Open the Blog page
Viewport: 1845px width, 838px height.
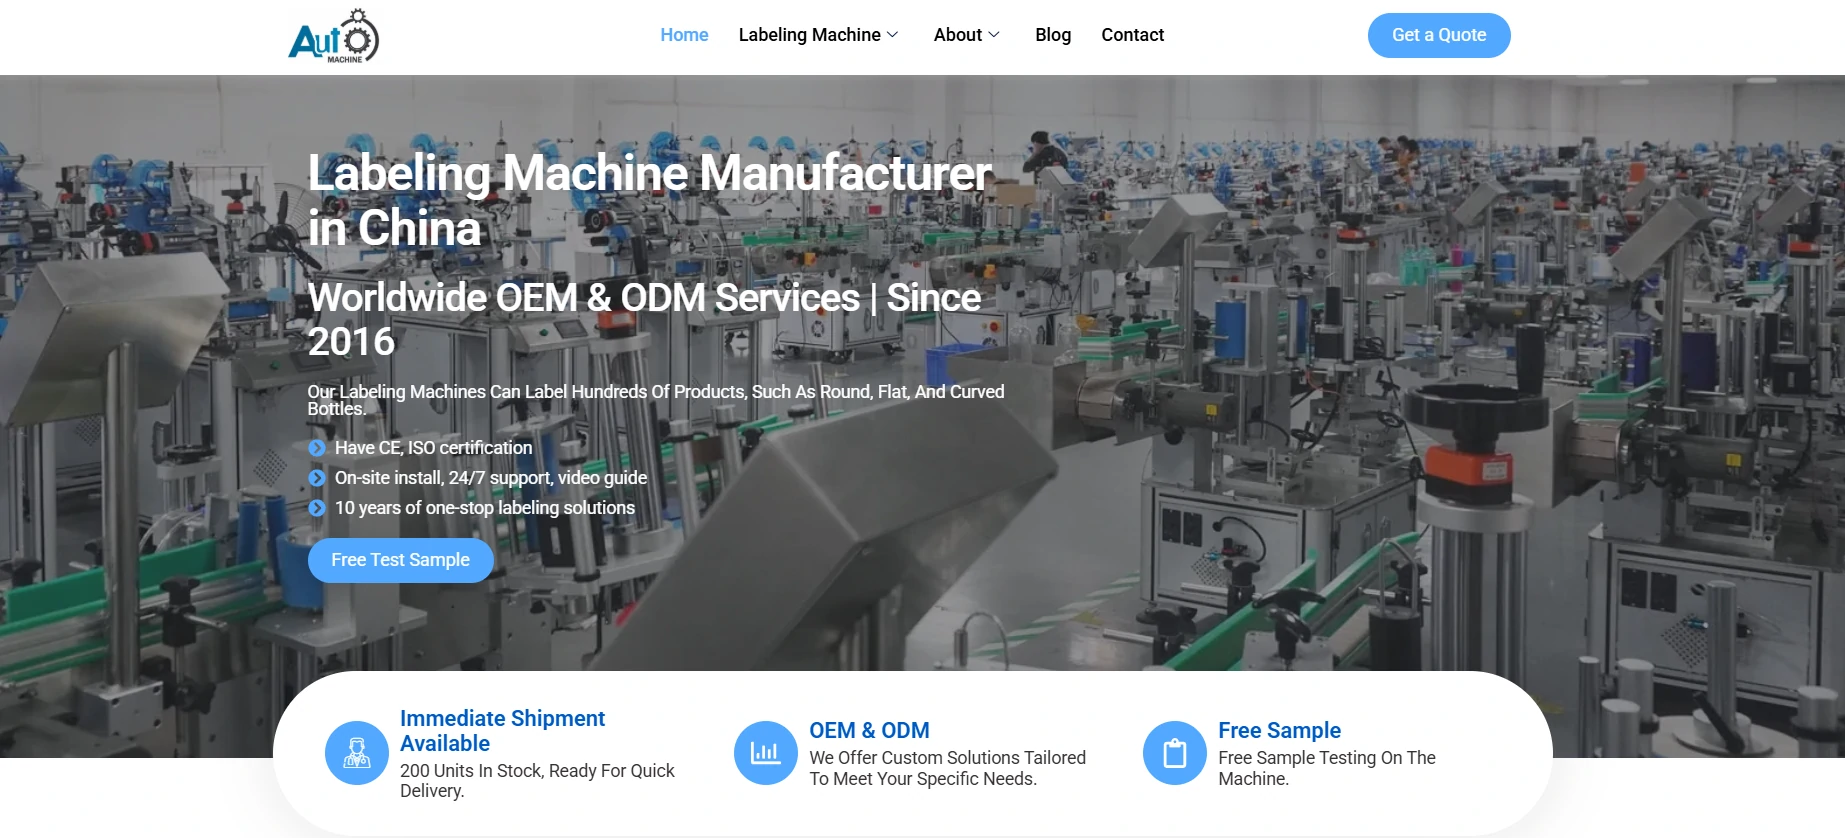1052,35
